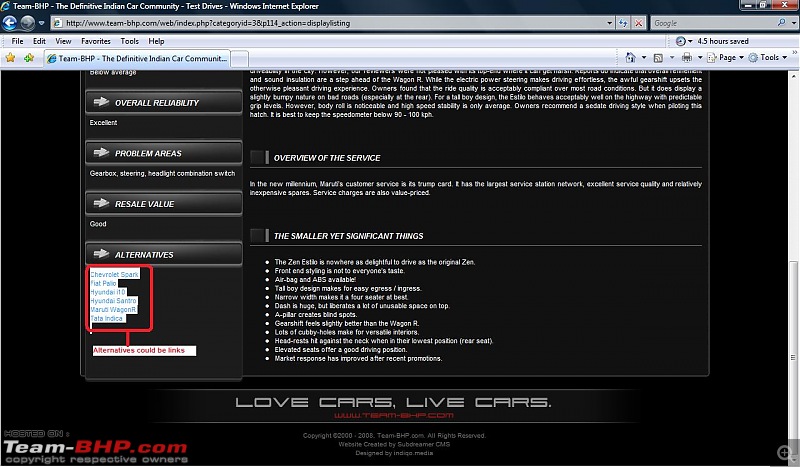Open the Tools menu in menu bar

(129, 41)
